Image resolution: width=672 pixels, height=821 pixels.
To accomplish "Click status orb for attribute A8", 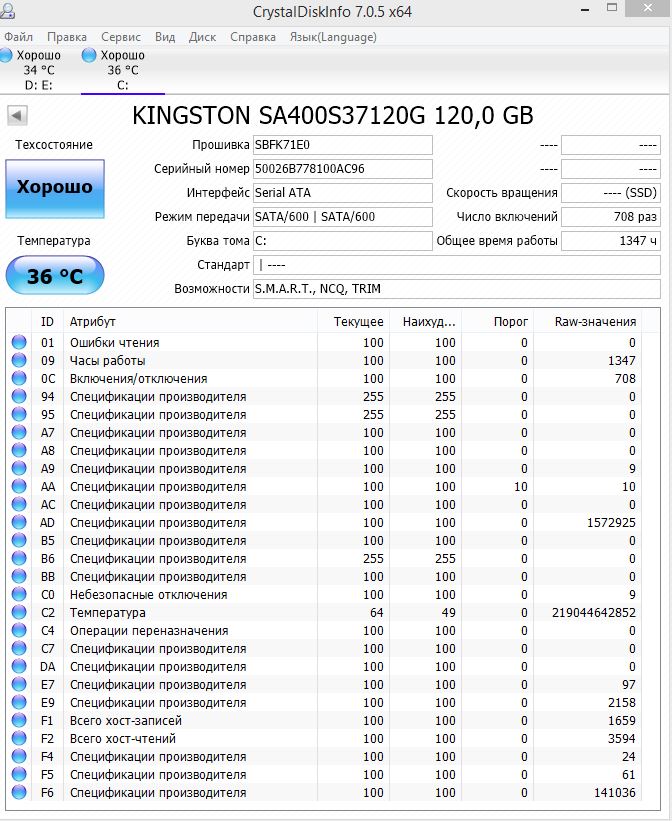I will click(x=19, y=450).
